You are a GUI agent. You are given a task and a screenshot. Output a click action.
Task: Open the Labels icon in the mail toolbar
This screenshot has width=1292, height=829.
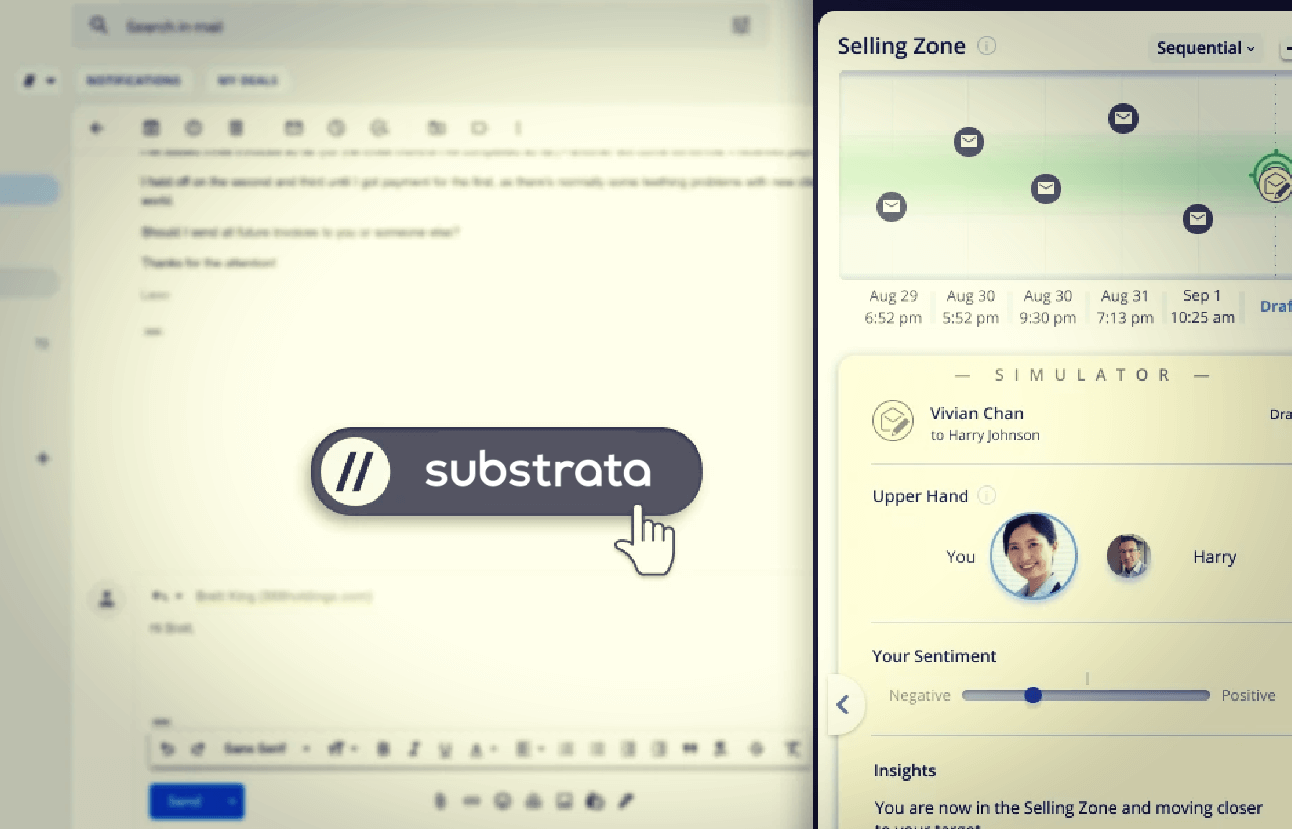point(479,128)
